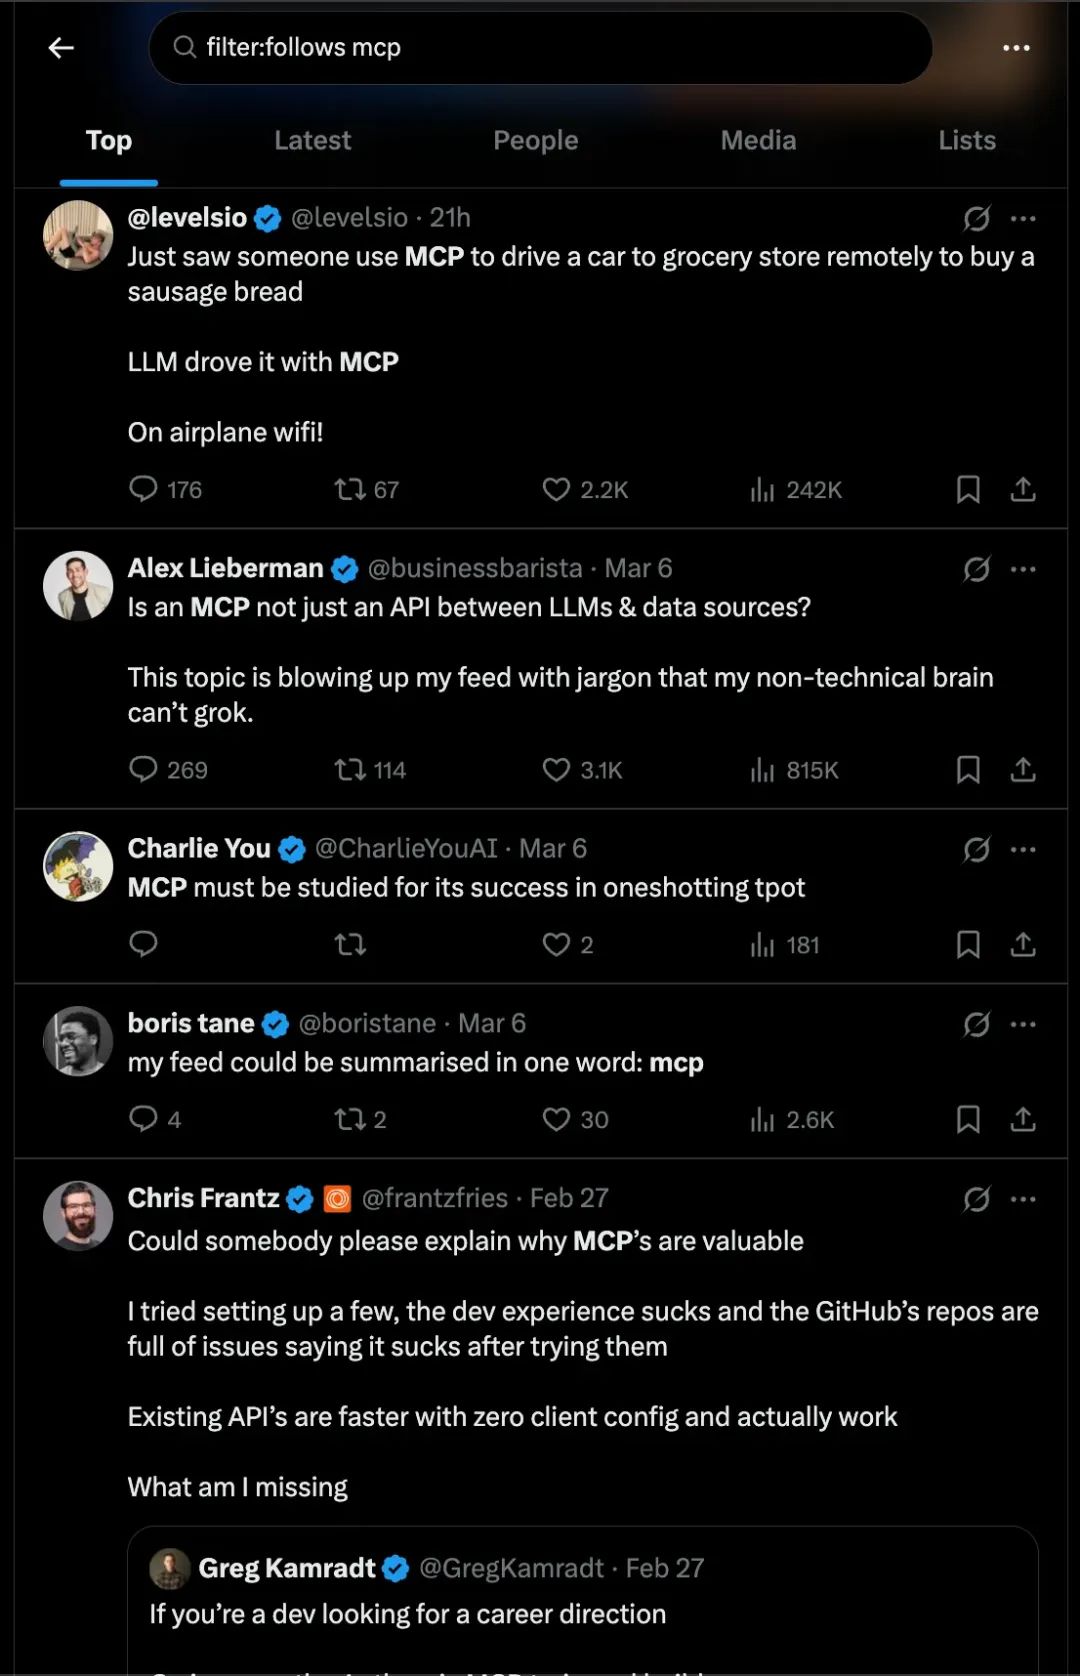Click the search field with filter:follows mcp
This screenshot has height=1676, width=1080.
coord(540,48)
